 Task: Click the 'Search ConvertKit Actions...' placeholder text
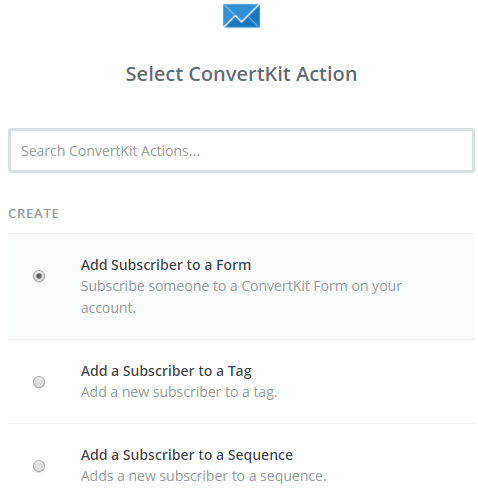click(x=110, y=151)
